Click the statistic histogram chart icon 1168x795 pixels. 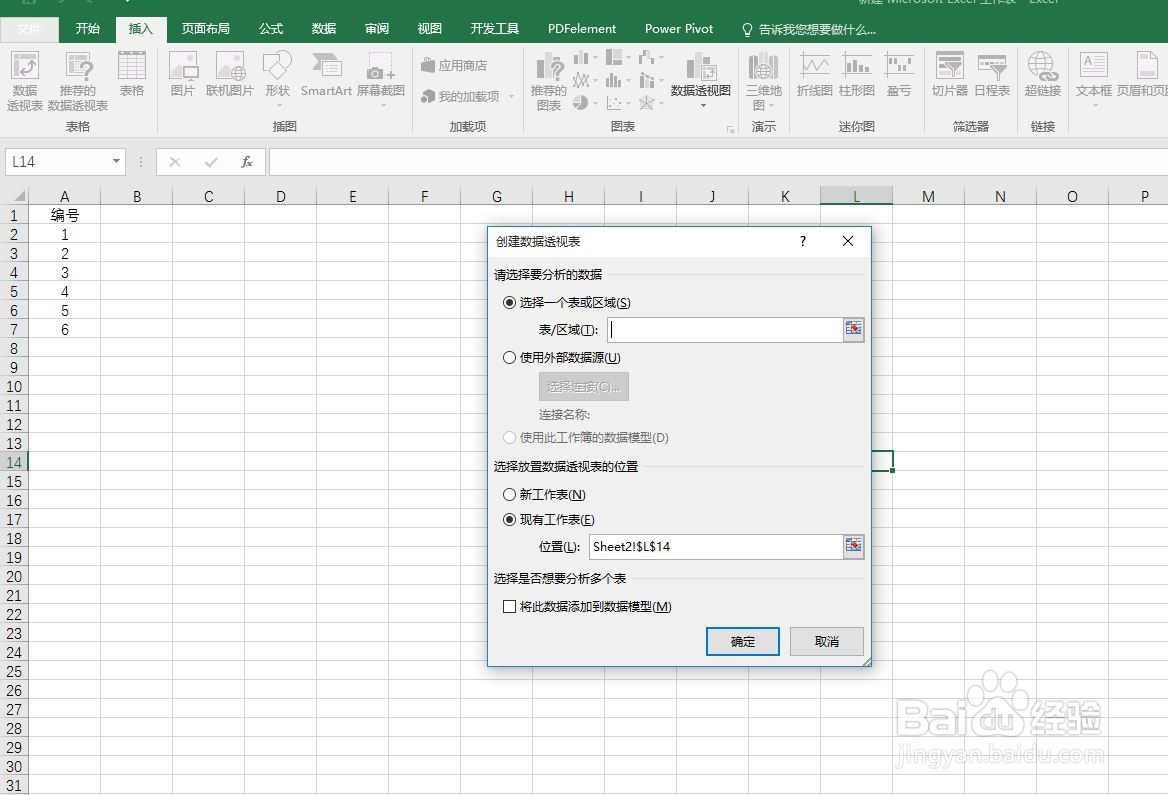pos(614,80)
